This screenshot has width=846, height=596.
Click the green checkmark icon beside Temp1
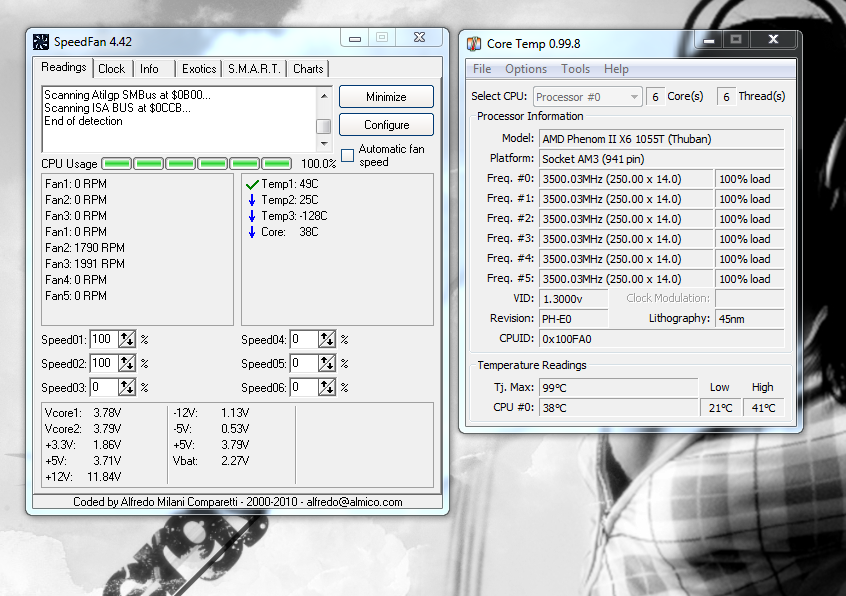tap(252, 184)
